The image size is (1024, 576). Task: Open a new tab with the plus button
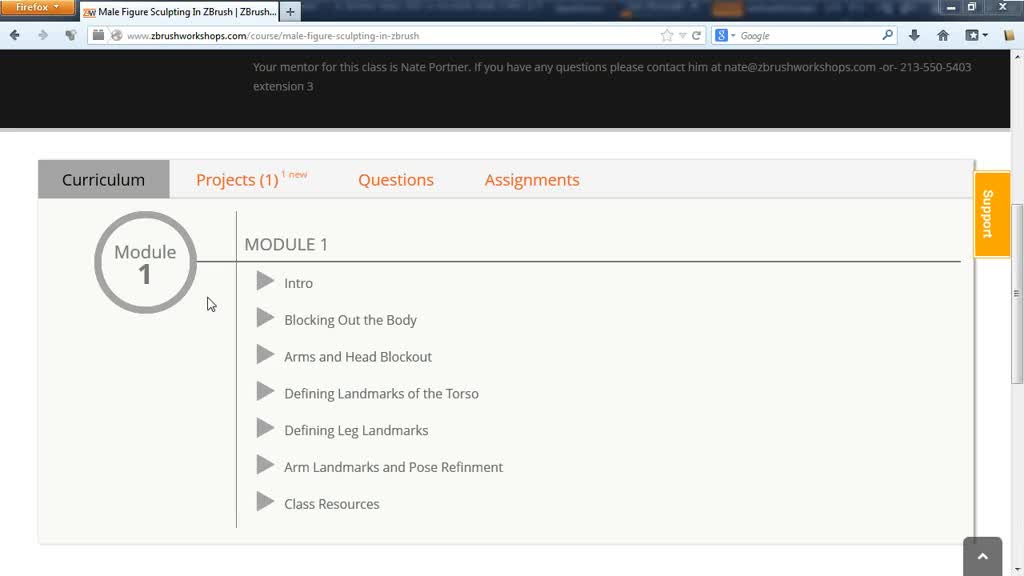tap(291, 12)
